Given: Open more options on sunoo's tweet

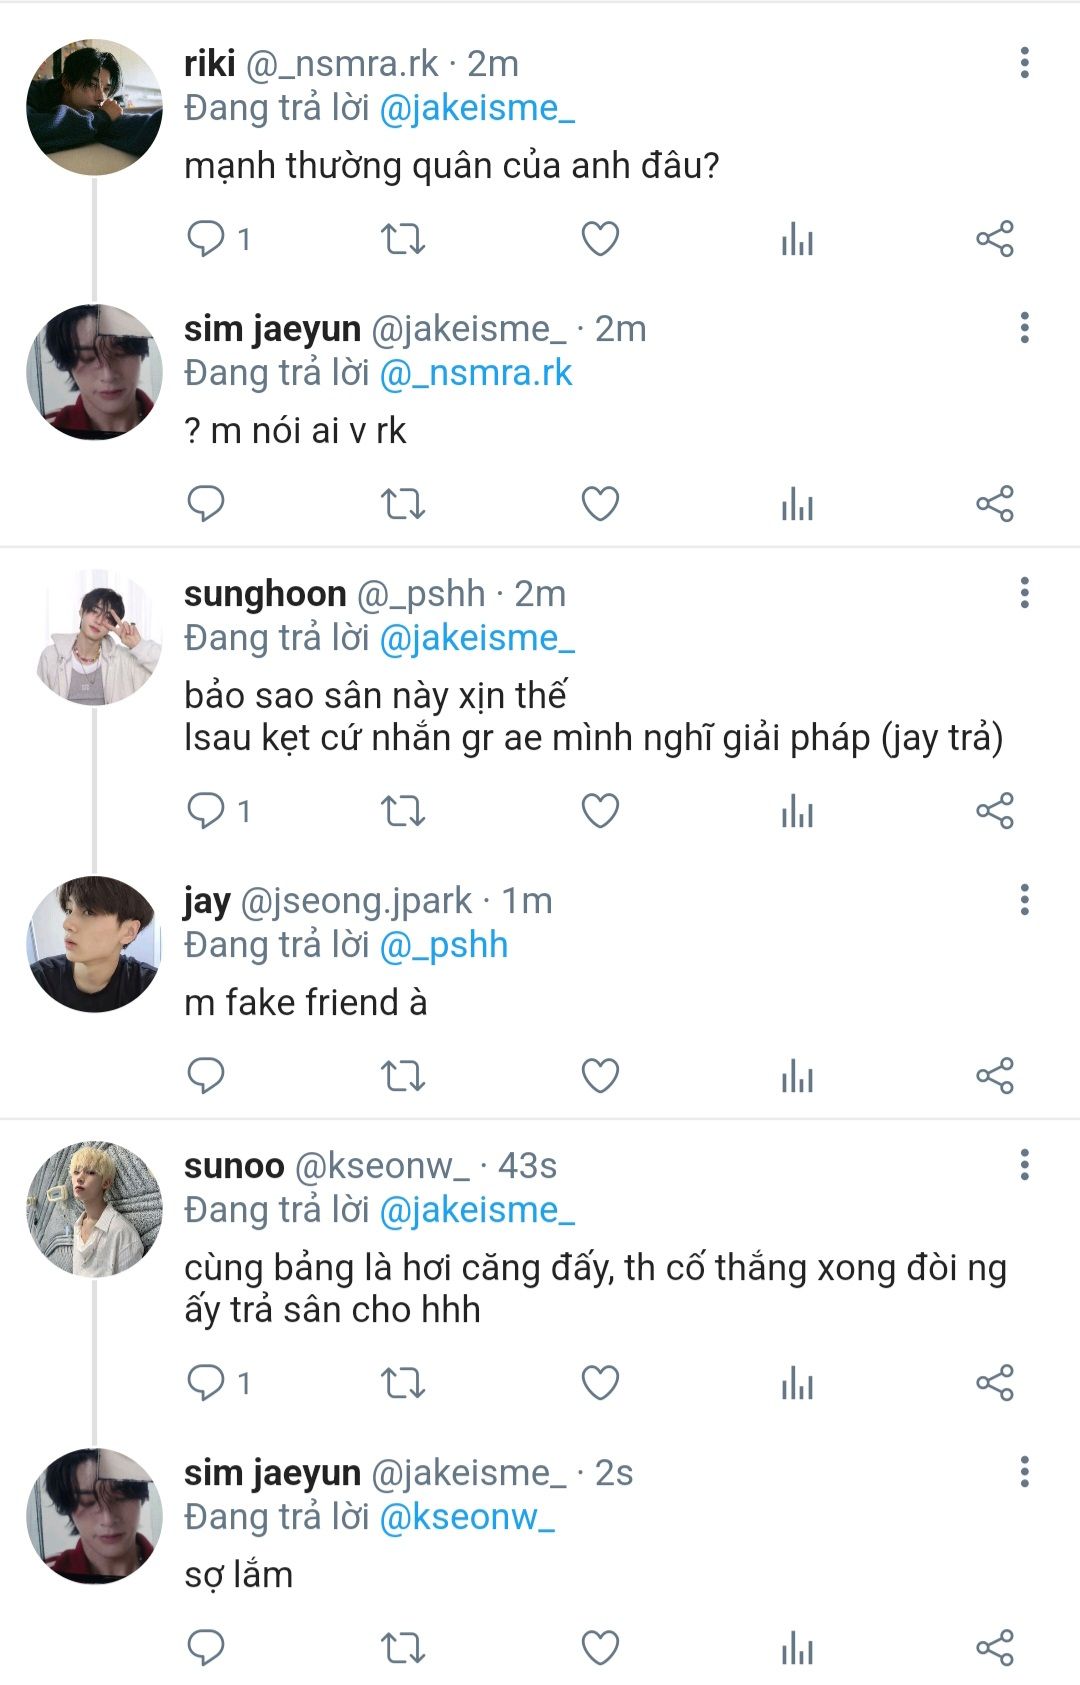Looking at the screenshot, I should coord(1024,1165).
